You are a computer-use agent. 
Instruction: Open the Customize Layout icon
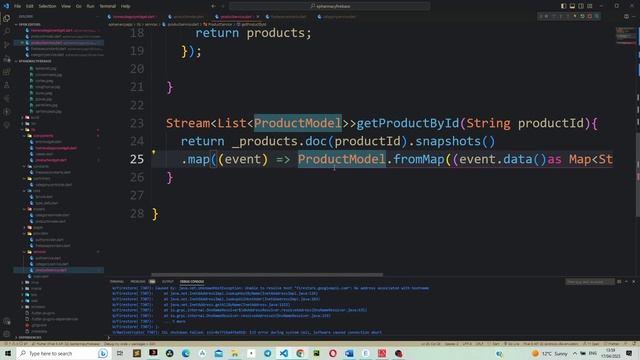590,6
